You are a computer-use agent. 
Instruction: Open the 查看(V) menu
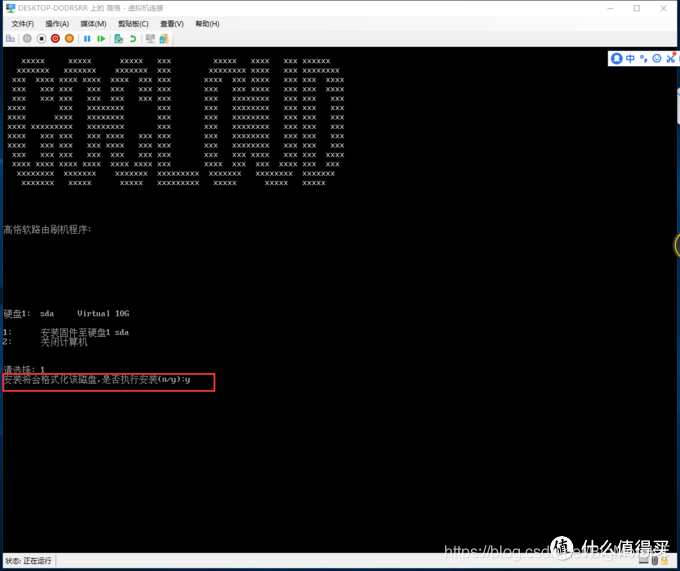click(172, 24)
